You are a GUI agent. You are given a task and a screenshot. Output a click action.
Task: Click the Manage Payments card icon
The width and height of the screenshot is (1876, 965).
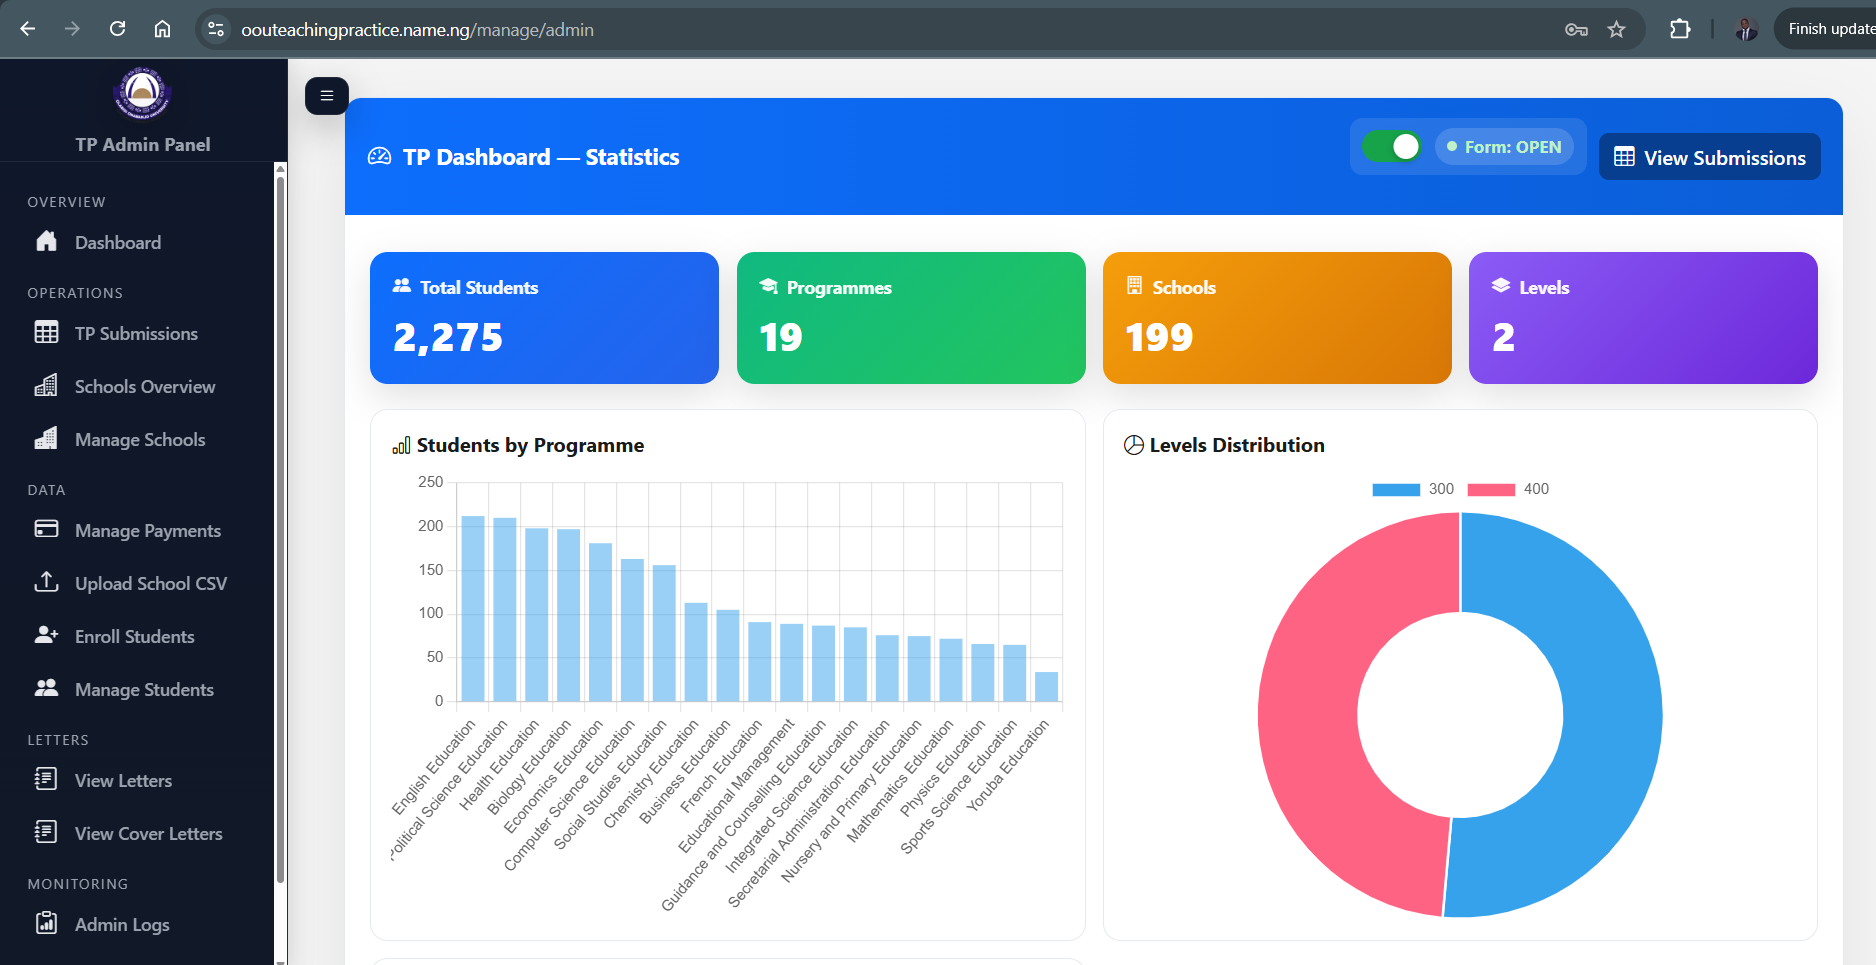point(46,529)
